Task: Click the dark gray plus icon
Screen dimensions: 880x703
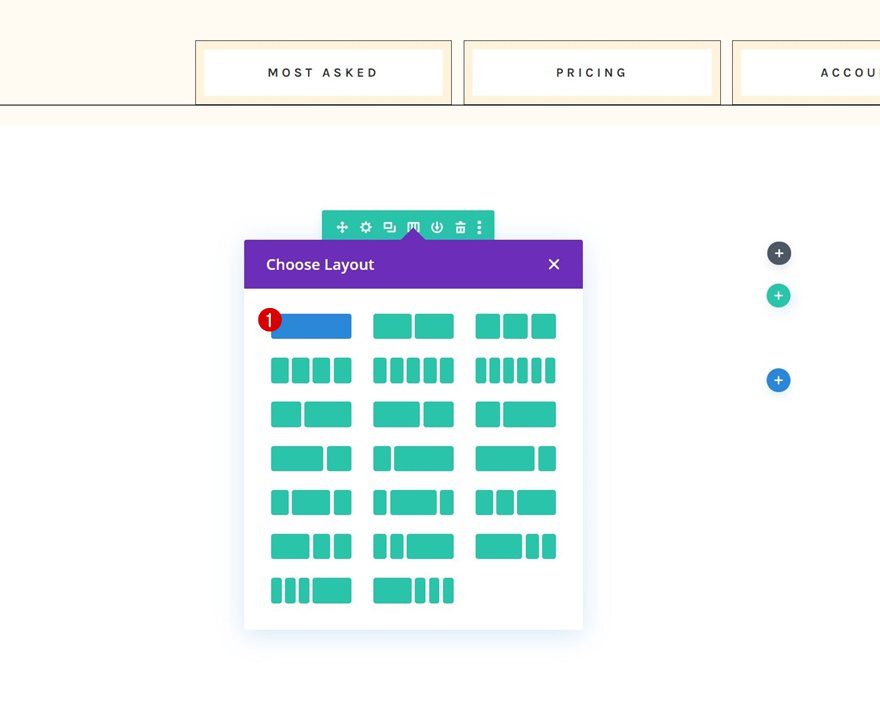Action: [778, 253]
